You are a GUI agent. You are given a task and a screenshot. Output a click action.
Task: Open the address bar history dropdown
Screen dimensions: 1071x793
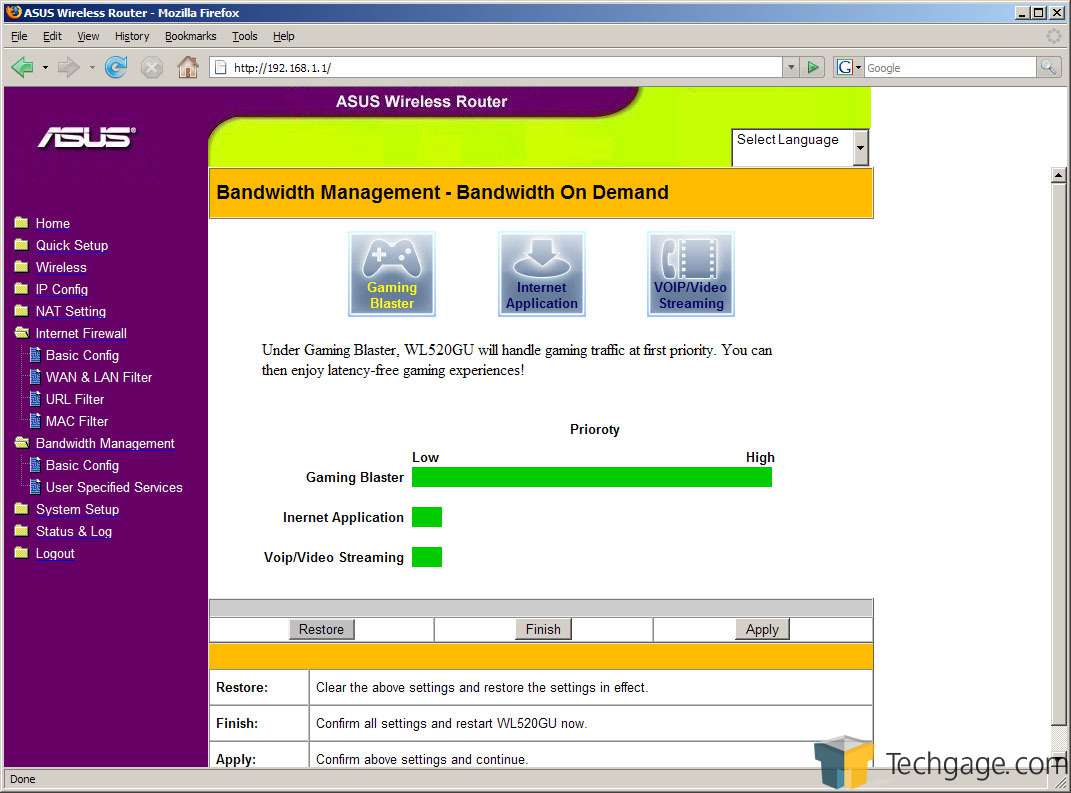(x=791, y=67)
